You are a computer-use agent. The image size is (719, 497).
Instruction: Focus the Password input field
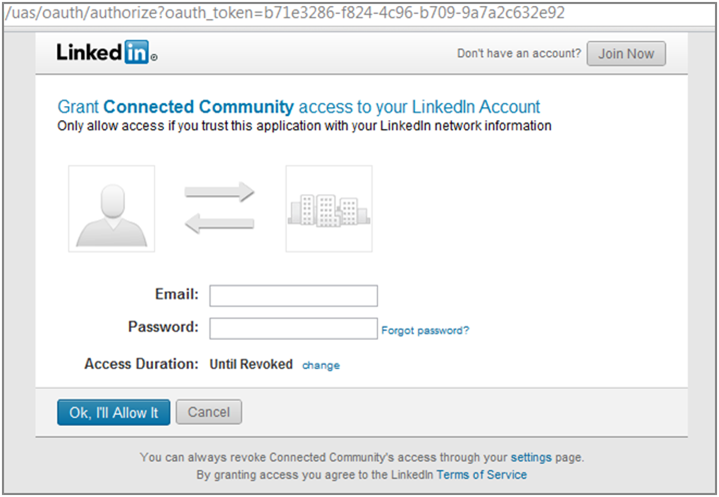point(293,328)
